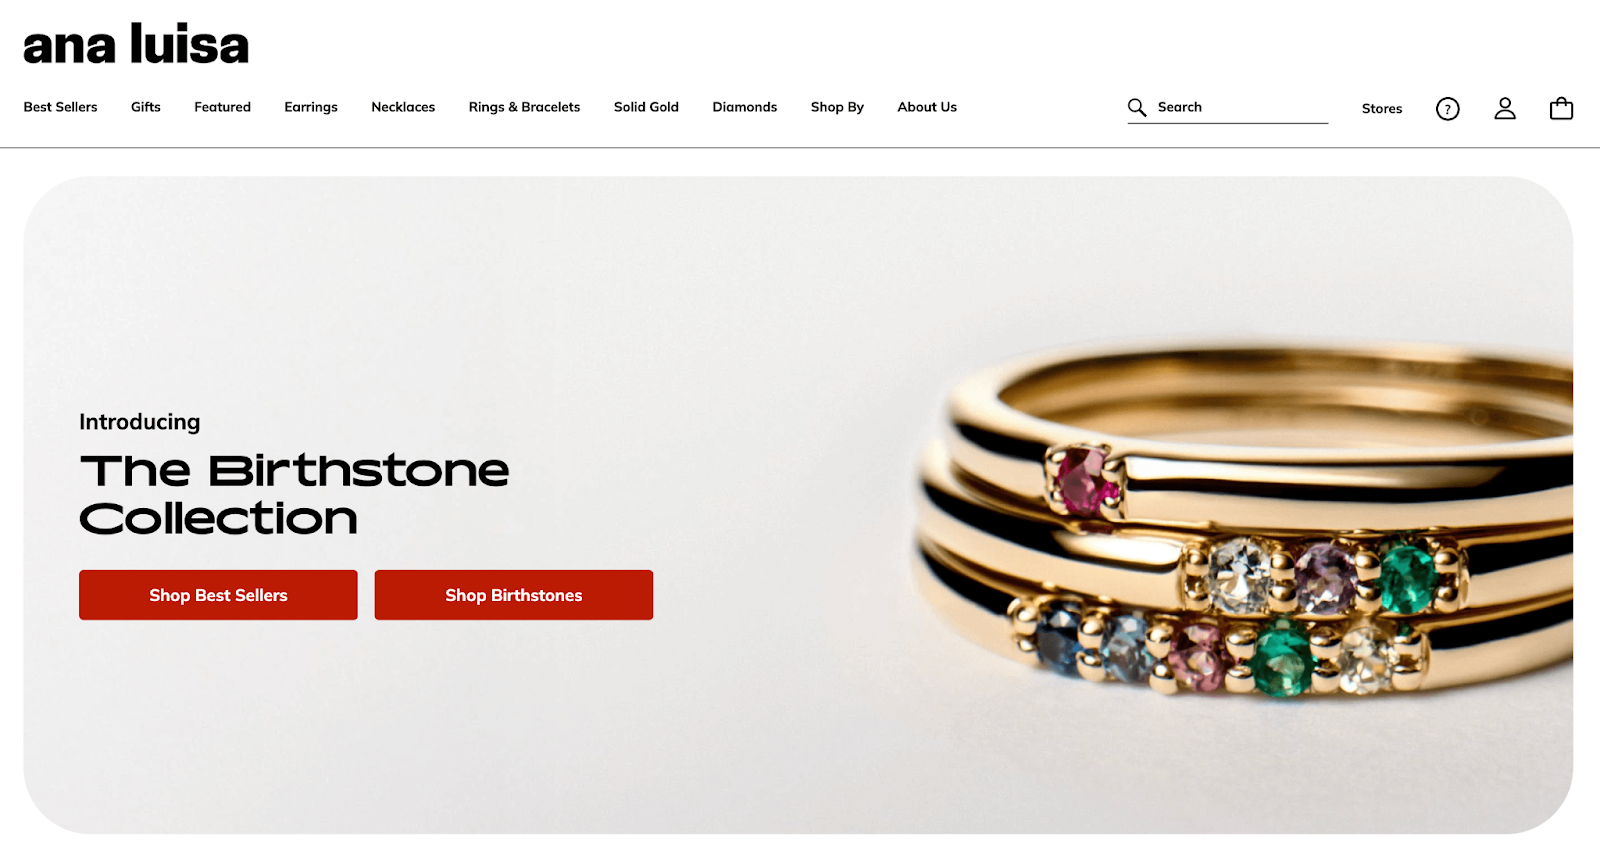Expand the Shop By menu

click(837, 107)
